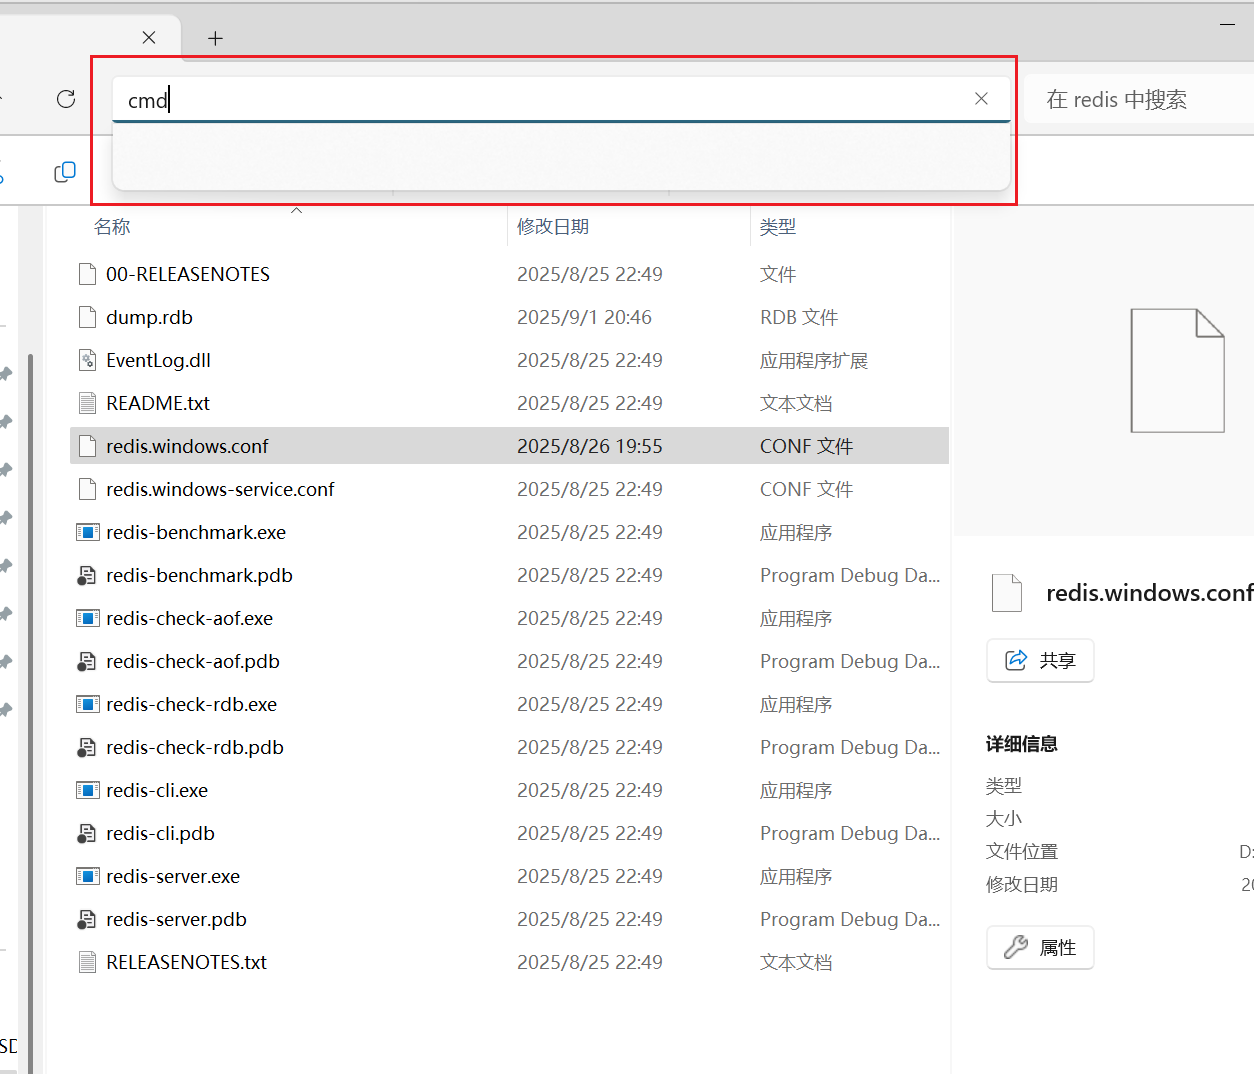Select the redis-check-rdb.pdb file icon
1254x1074 pixels.
pyautogui.click(x=88, y=747)
